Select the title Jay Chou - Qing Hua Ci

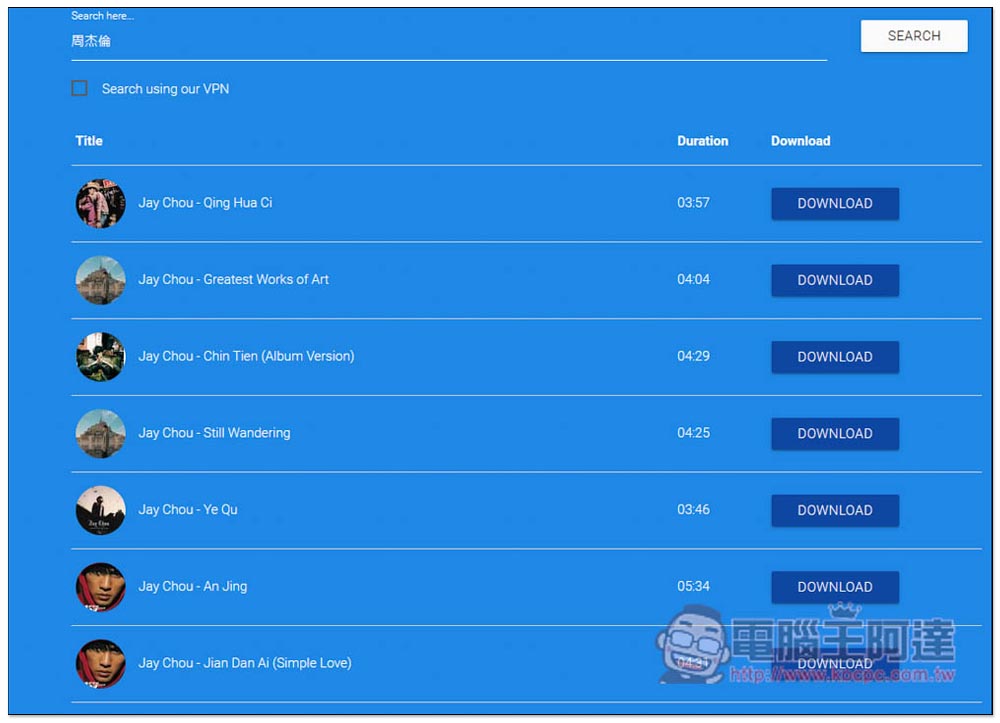coord(205,203)
